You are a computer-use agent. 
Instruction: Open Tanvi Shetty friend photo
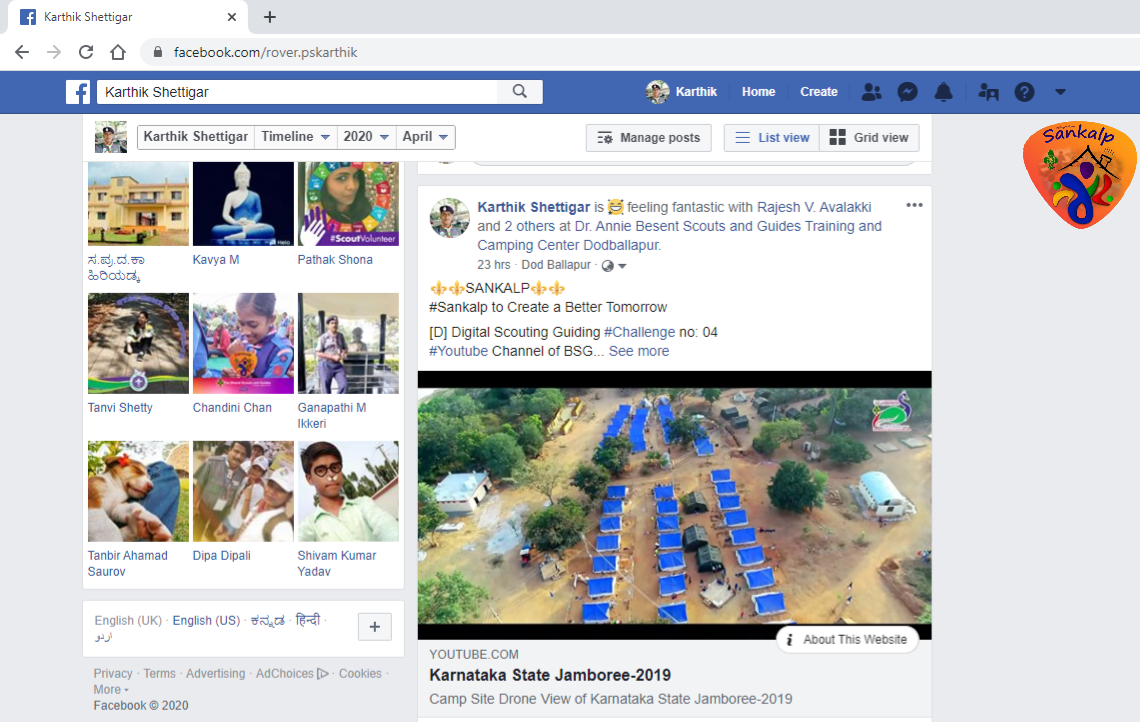click(138, 344)
